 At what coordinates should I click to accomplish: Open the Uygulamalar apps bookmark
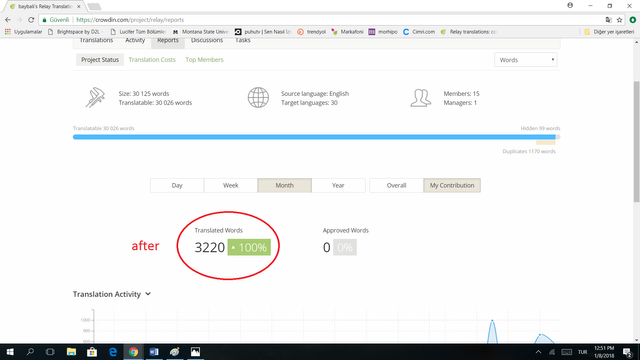23,31
